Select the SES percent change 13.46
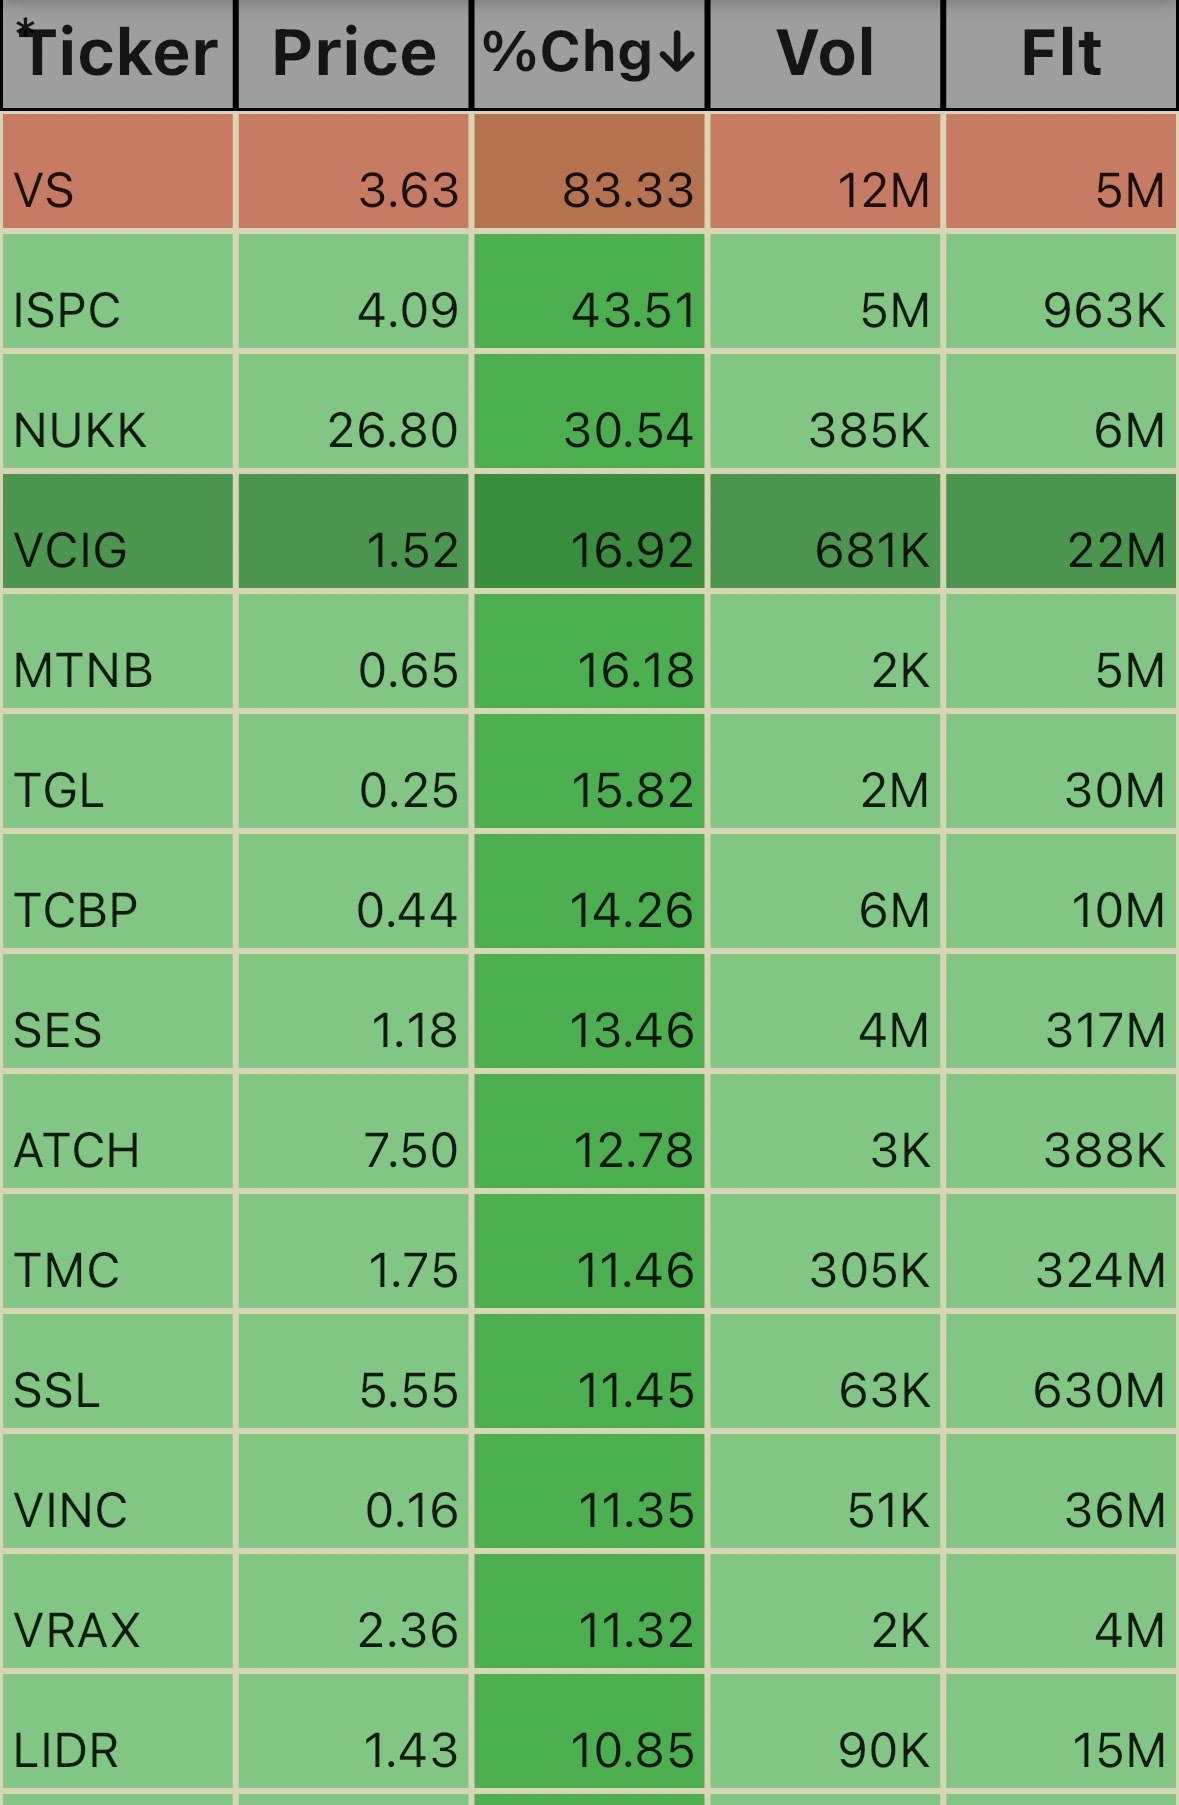The image size is (1179, 1805). [x=631, y=1030]
